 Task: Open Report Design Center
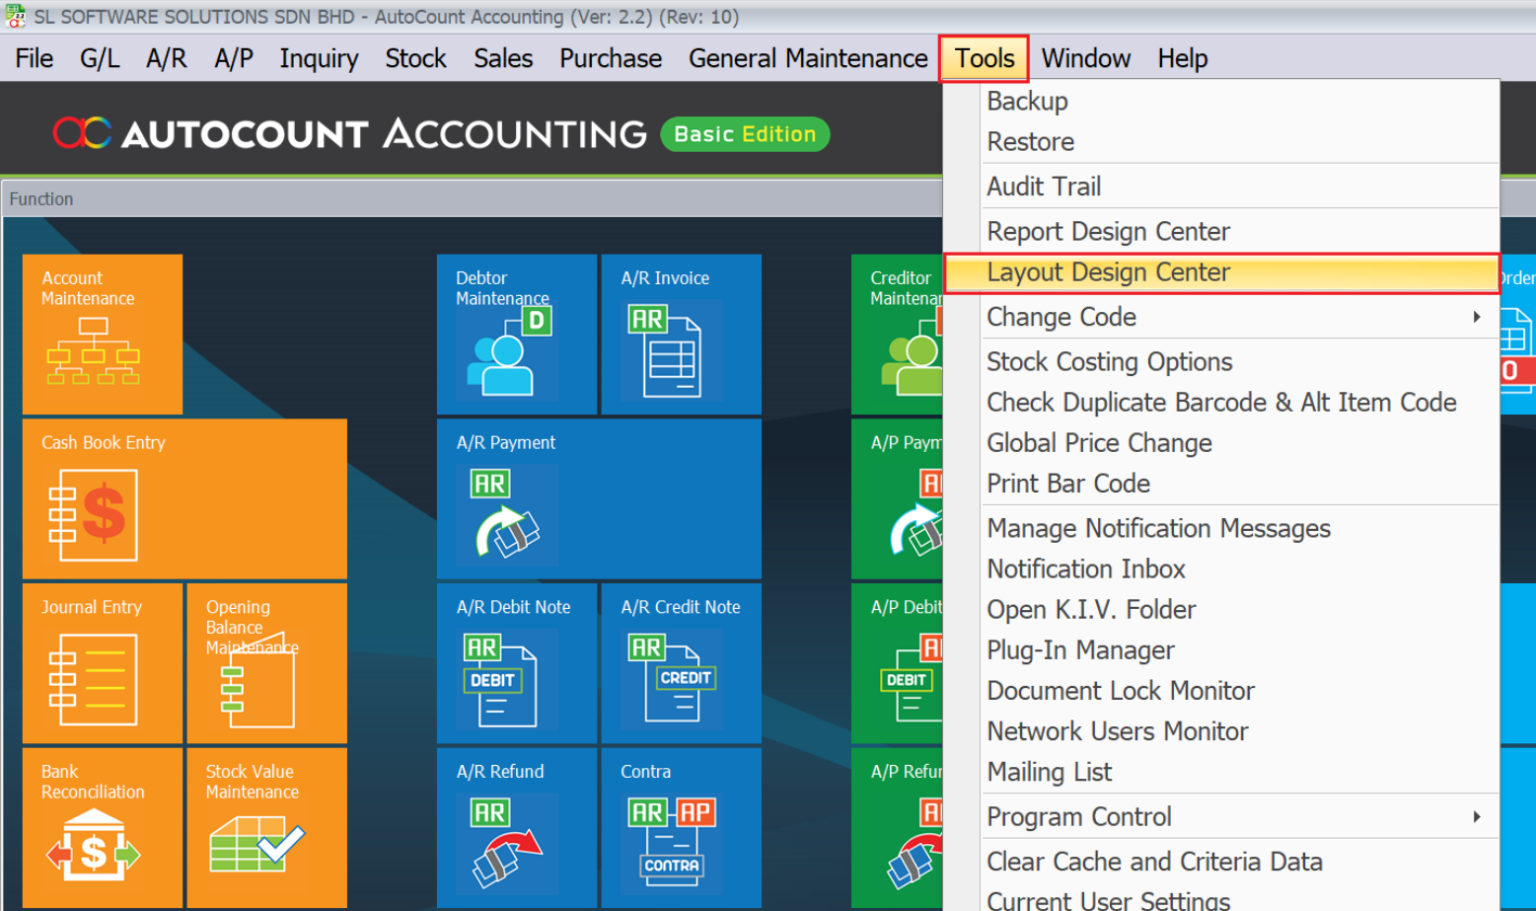[x=1221, y=231]
